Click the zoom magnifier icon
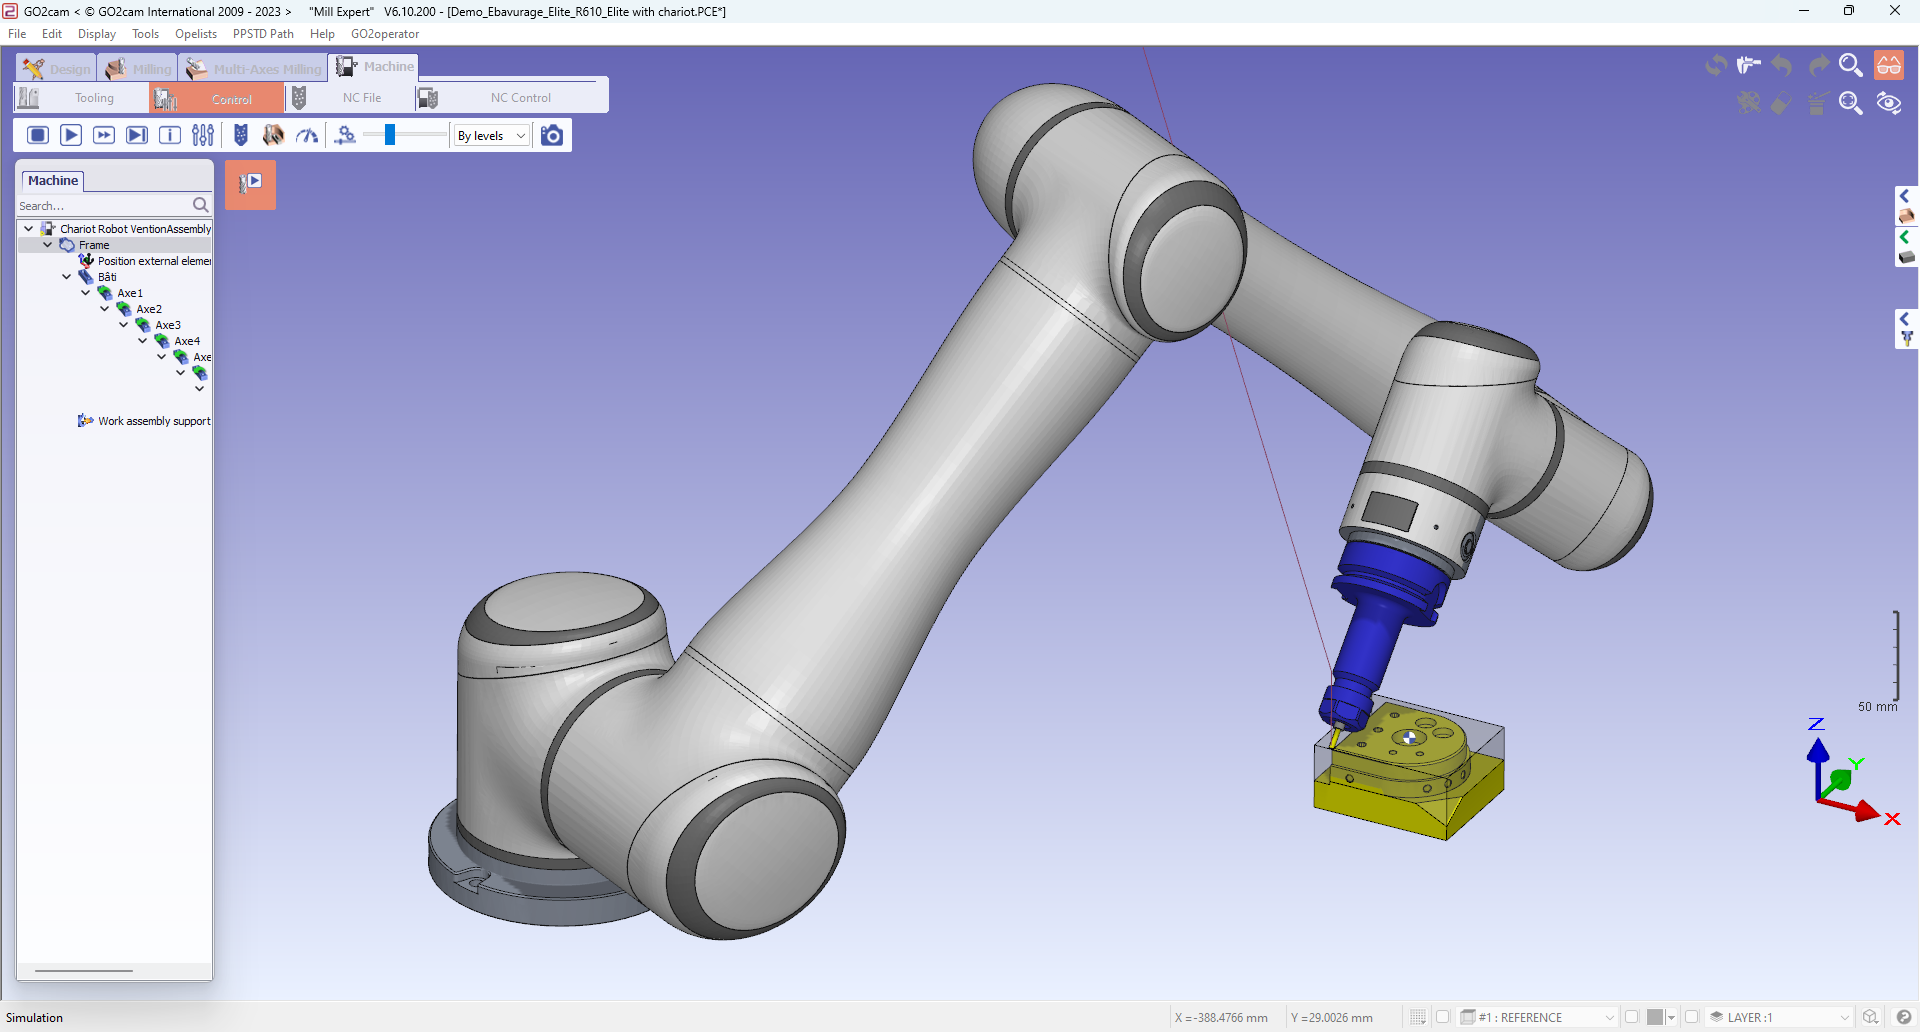Screen dimensions: 1920x1032 click(1851, 65)
